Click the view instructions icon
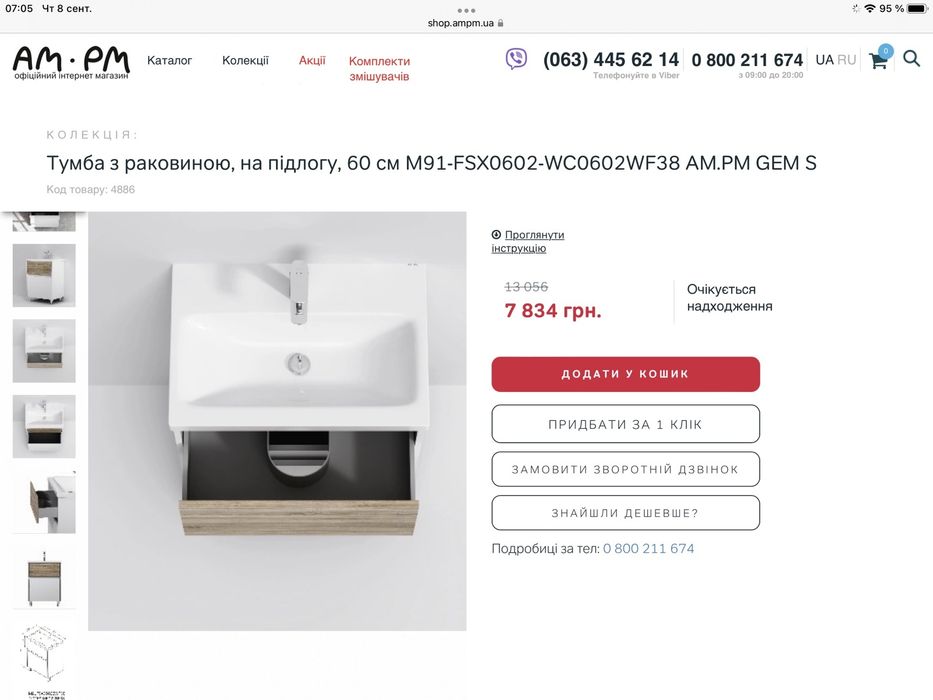Image resolution: width=933 pixels, height=700 pixels. (496, 235)
